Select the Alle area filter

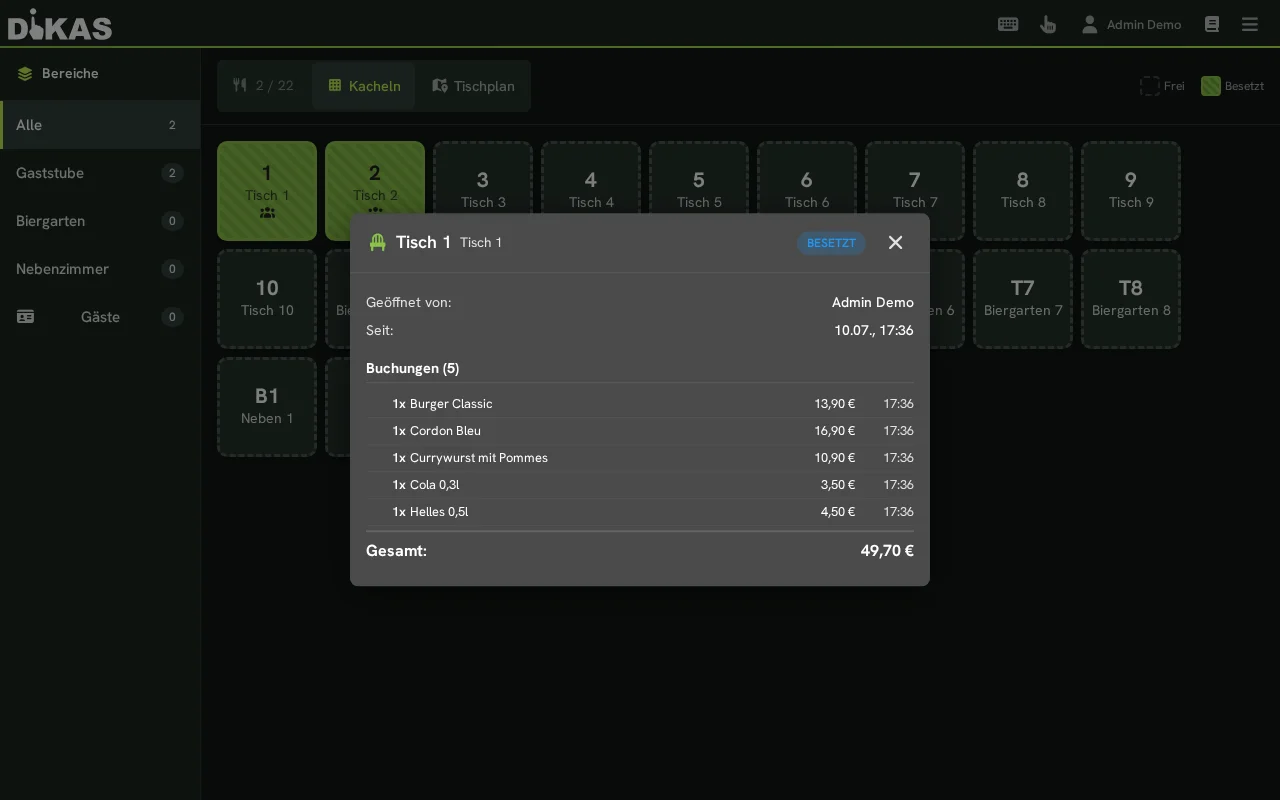click(x=100, y=125)
